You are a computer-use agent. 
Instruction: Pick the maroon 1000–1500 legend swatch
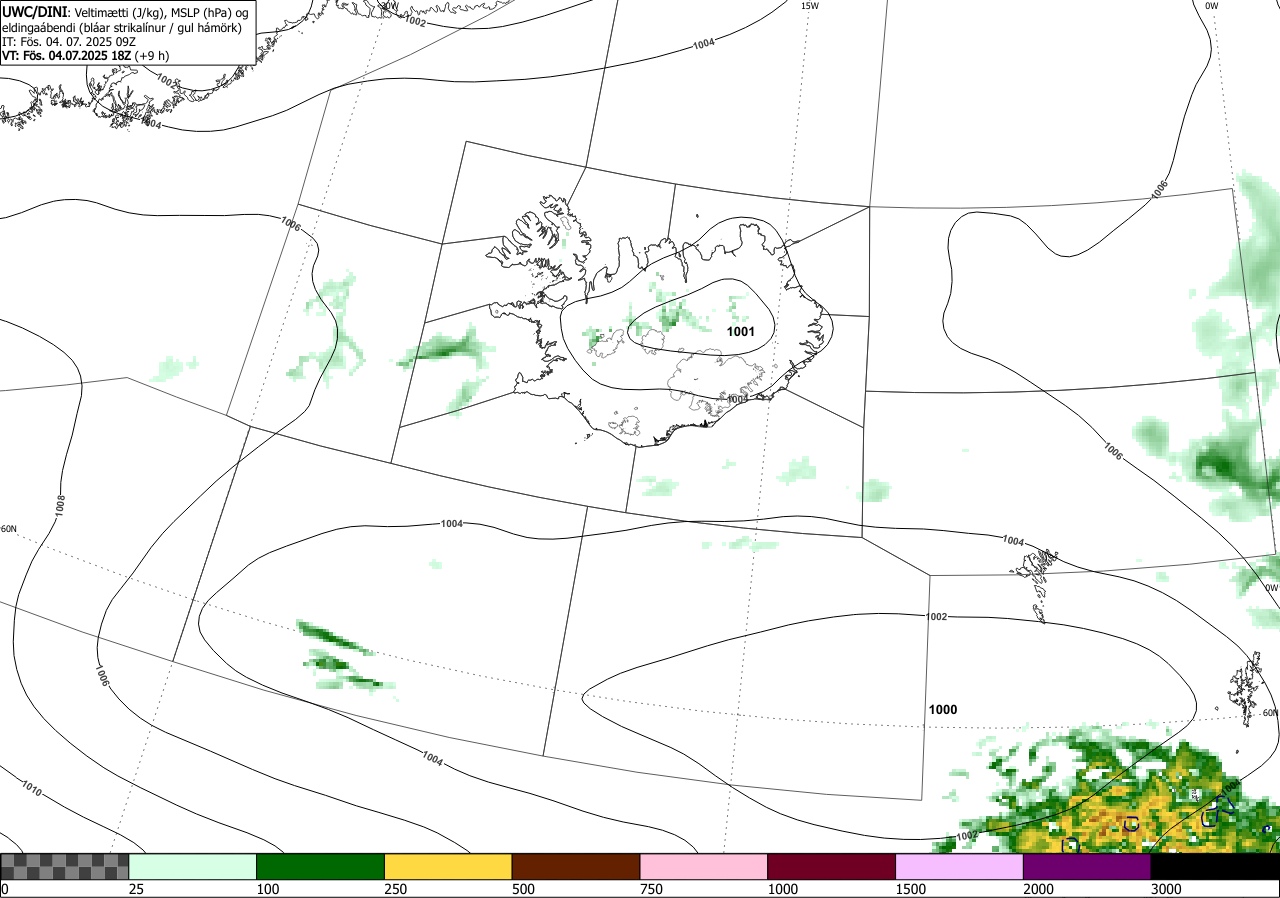coord(831,866)
